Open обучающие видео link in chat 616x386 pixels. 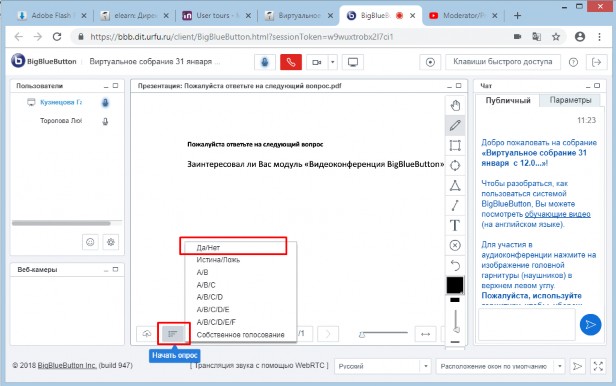coord(557,214)
